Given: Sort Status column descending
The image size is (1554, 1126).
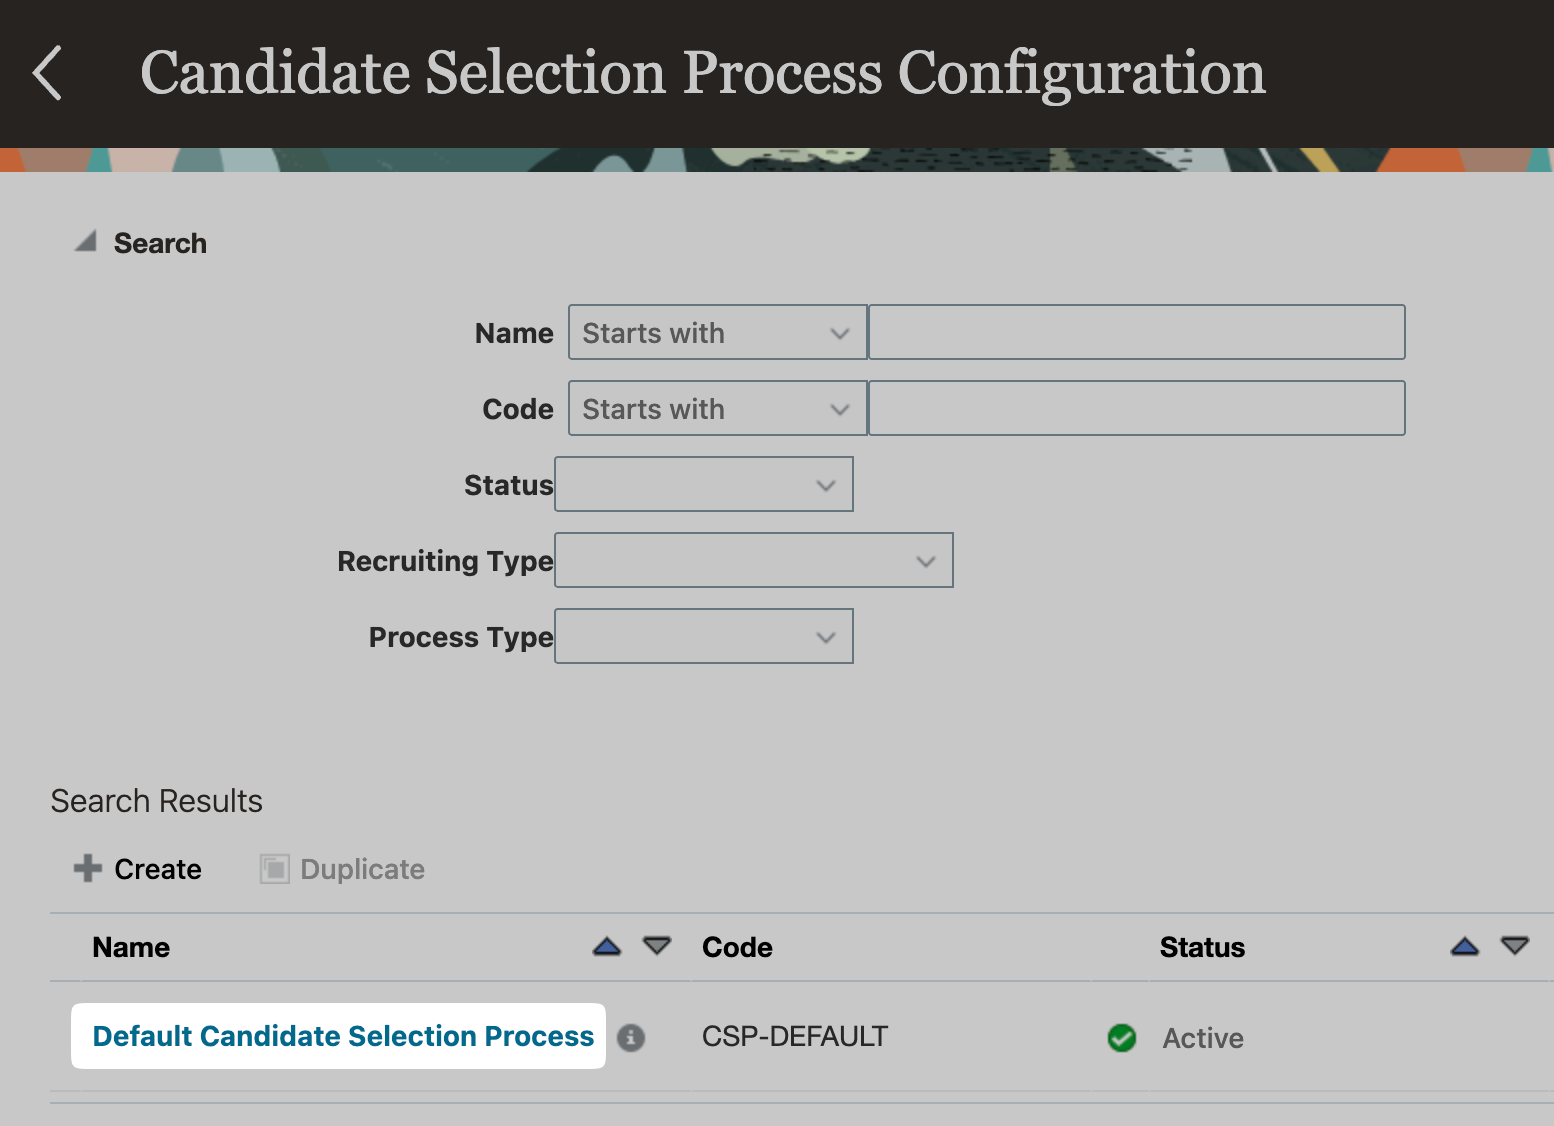Looking at the screenshot, I should click(1515, 946).
